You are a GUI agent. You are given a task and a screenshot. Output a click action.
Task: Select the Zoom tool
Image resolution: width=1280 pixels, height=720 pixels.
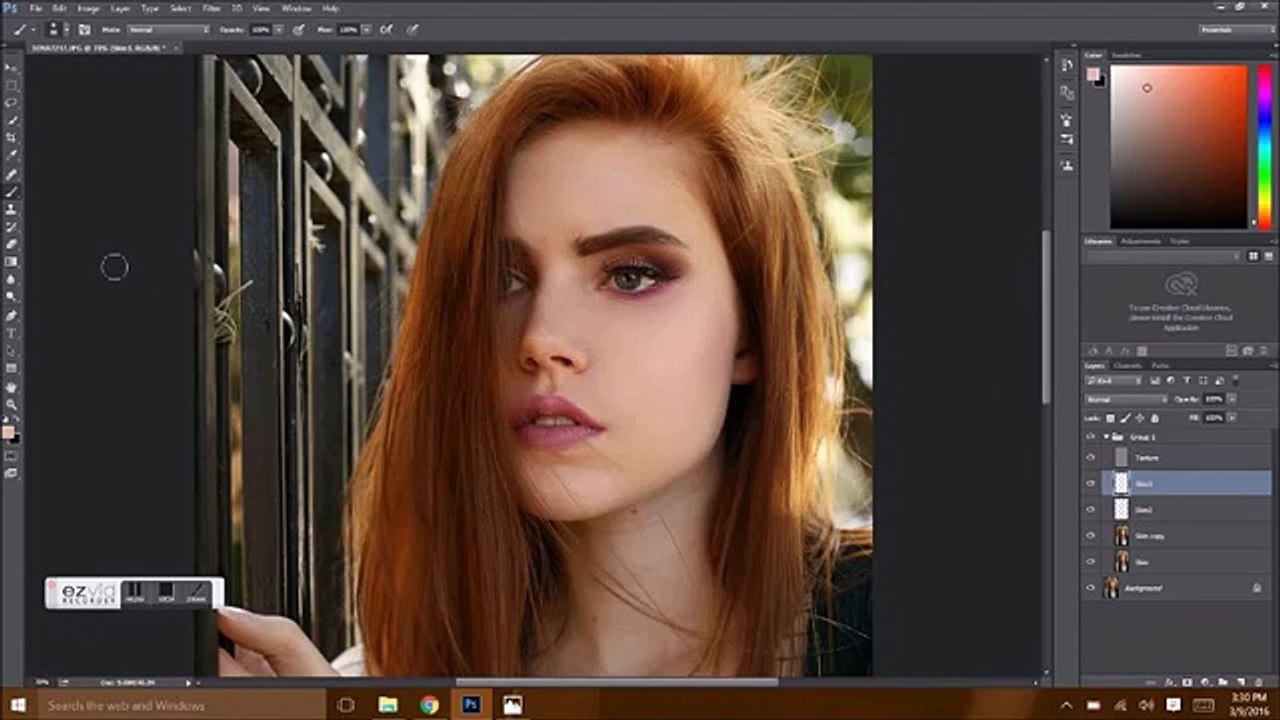tap(12, 404)
